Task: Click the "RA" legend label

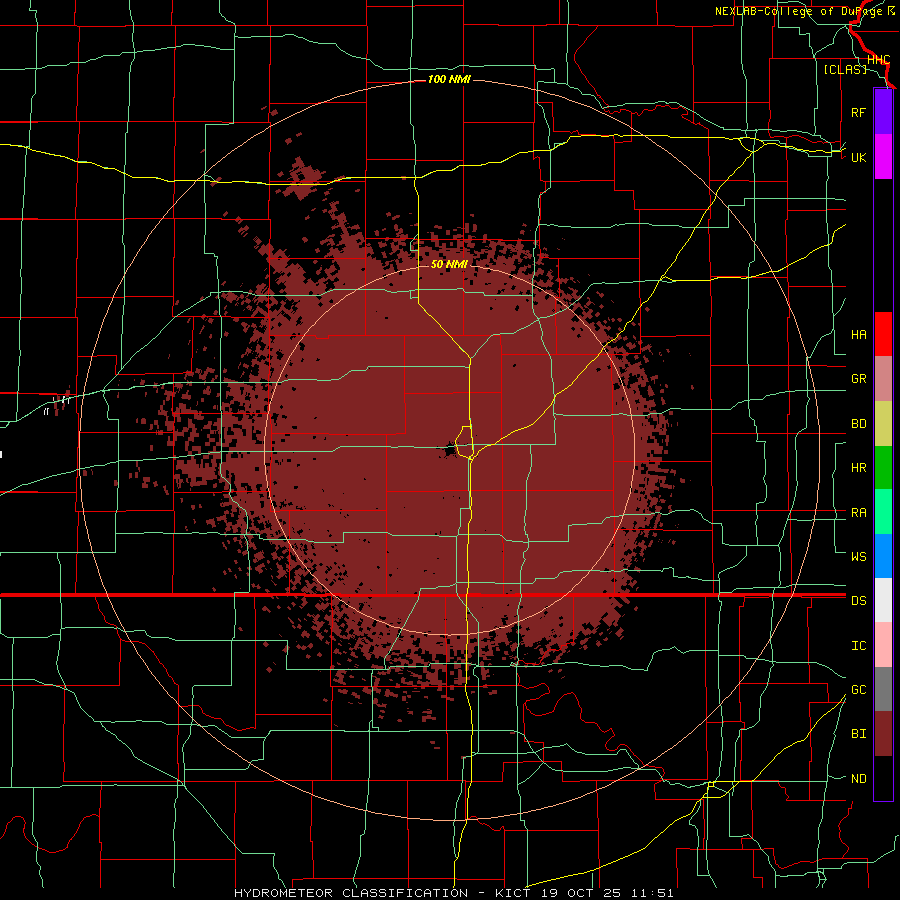Action: [x=858, y=512]
